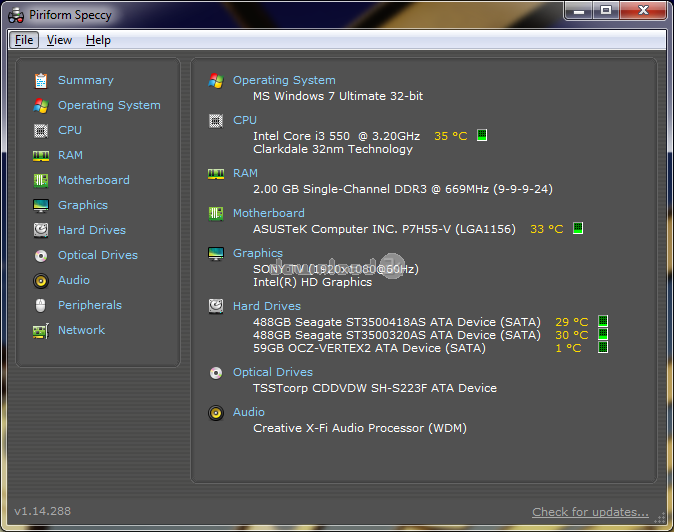
Task: Click the Hard Drives icon in summary panel
Action: coord(216,306)
